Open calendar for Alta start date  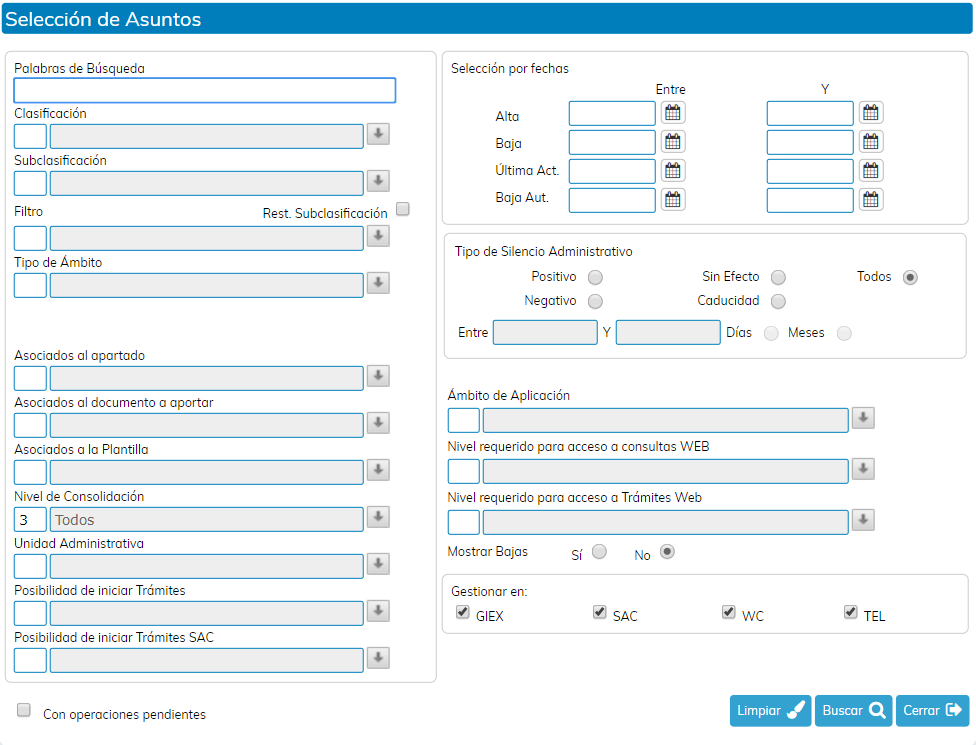point(673,113)
